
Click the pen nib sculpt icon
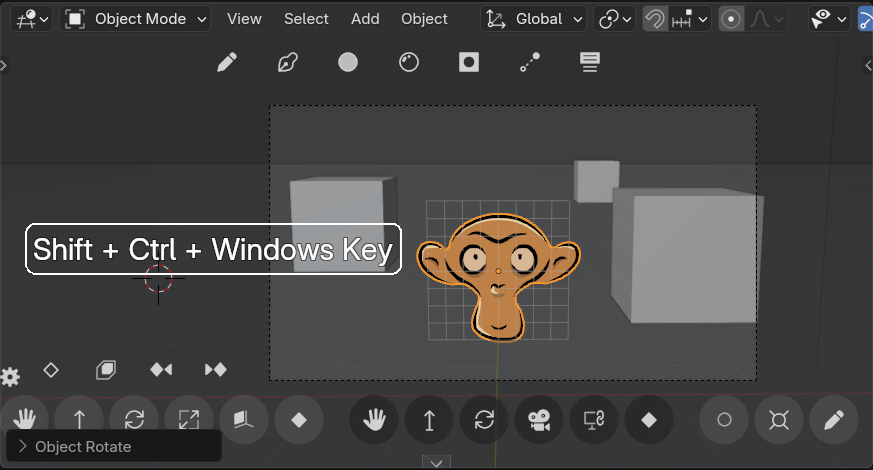287,62
